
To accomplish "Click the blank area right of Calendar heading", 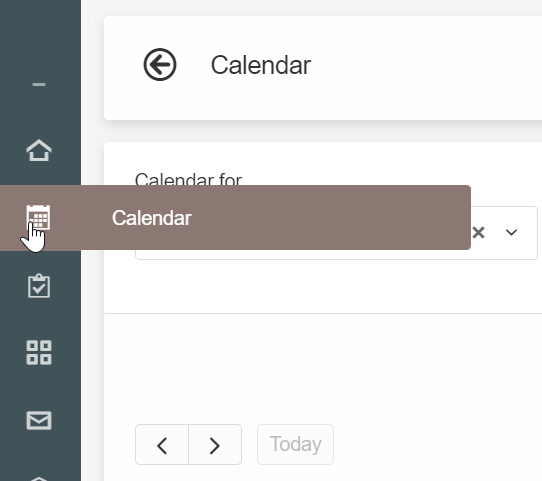I will (x=425, y=66).
